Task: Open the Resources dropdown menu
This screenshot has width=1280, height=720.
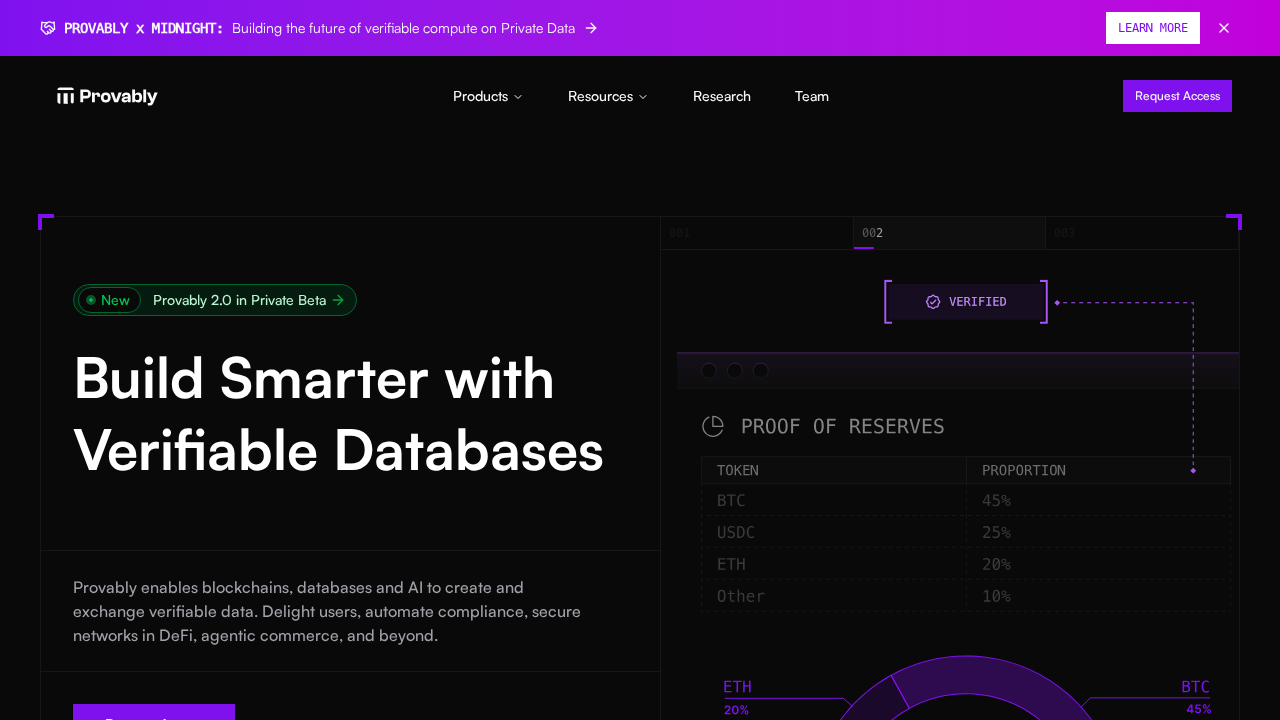Action: point(607,96)
